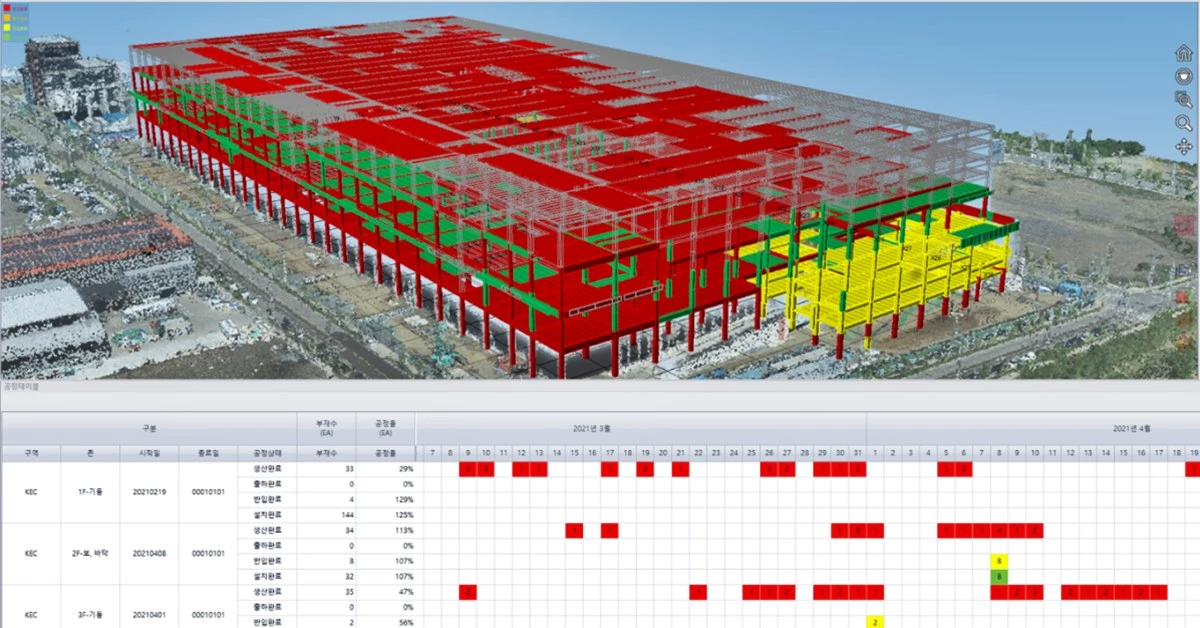Select the 공정상태 column header
Screen dimensions: 1200x628
pyautogui.click(x=268, y=453)
